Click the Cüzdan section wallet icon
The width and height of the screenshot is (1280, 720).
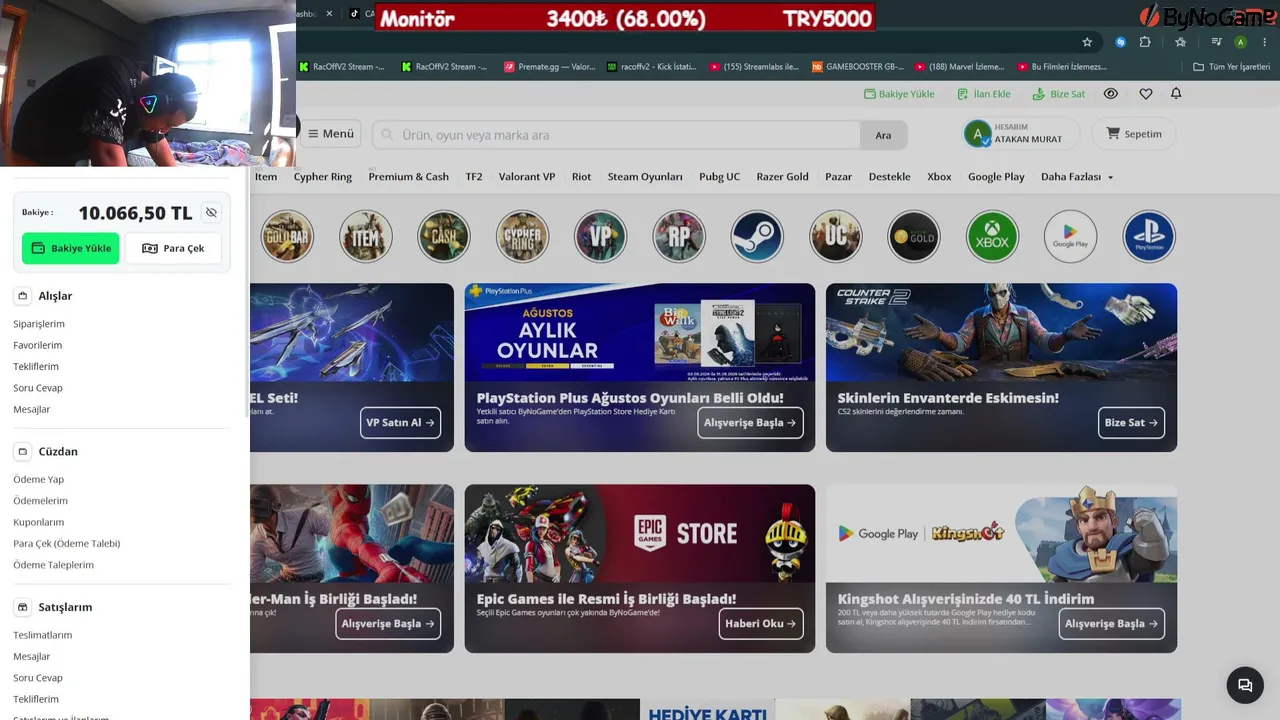coord(23,452)
